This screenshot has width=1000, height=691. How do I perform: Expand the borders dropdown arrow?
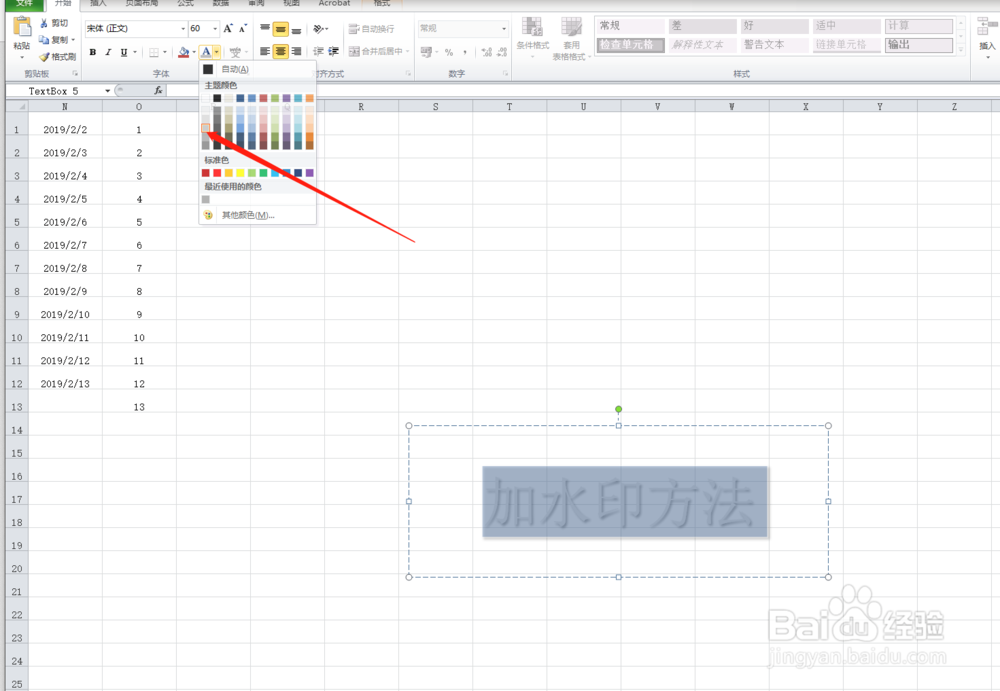pos(165,52)
